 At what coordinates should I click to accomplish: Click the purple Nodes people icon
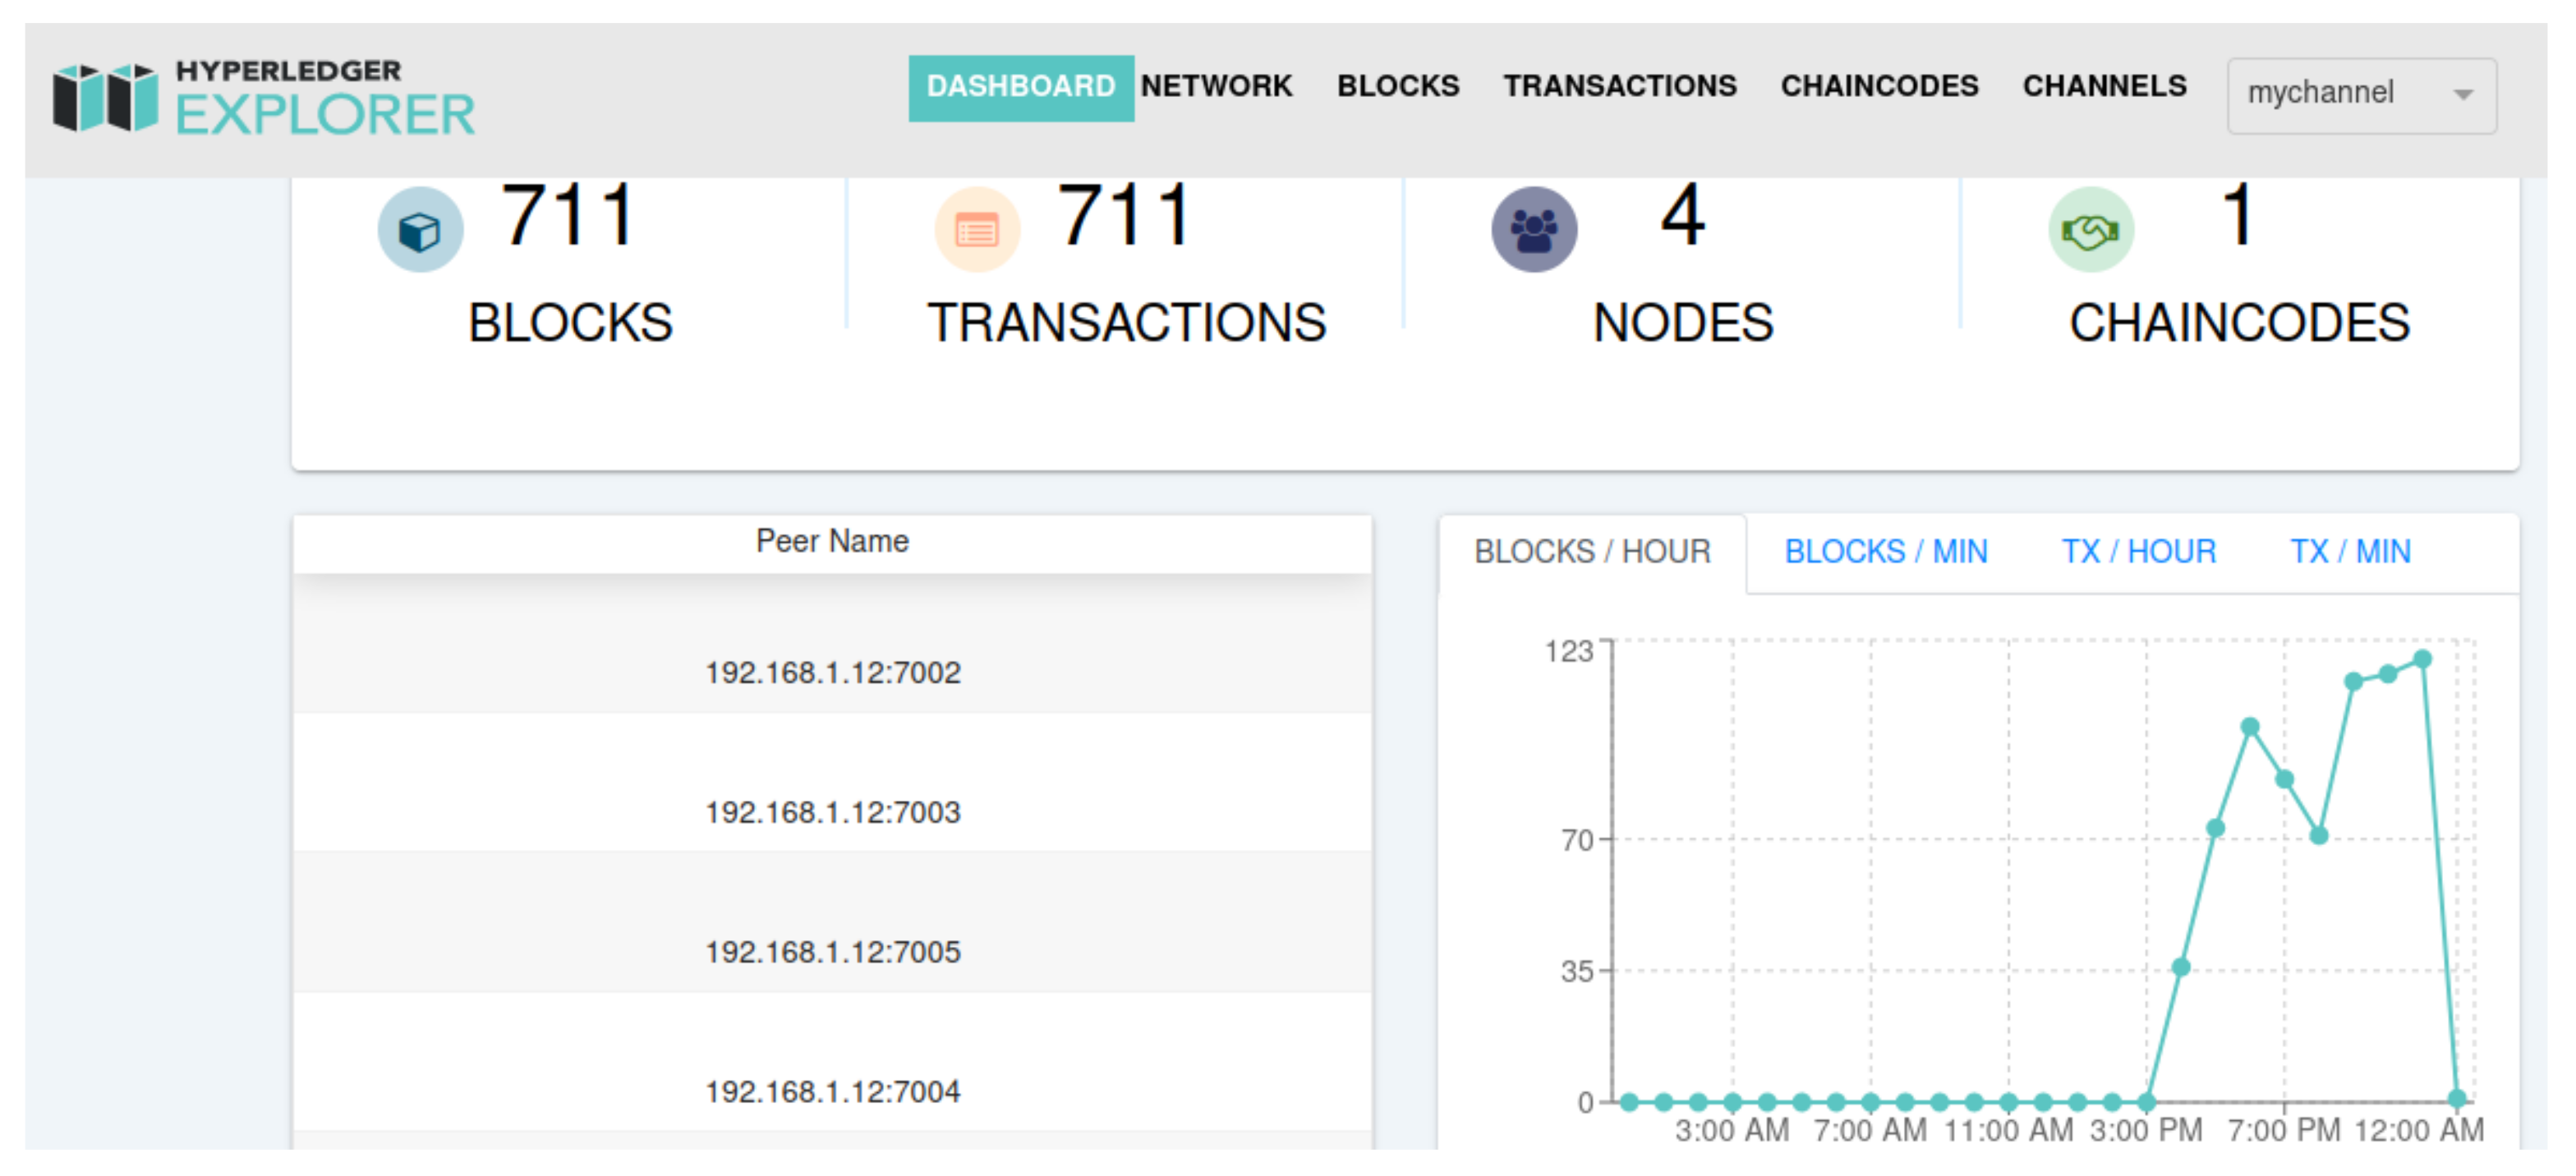tap(1533, 231)
